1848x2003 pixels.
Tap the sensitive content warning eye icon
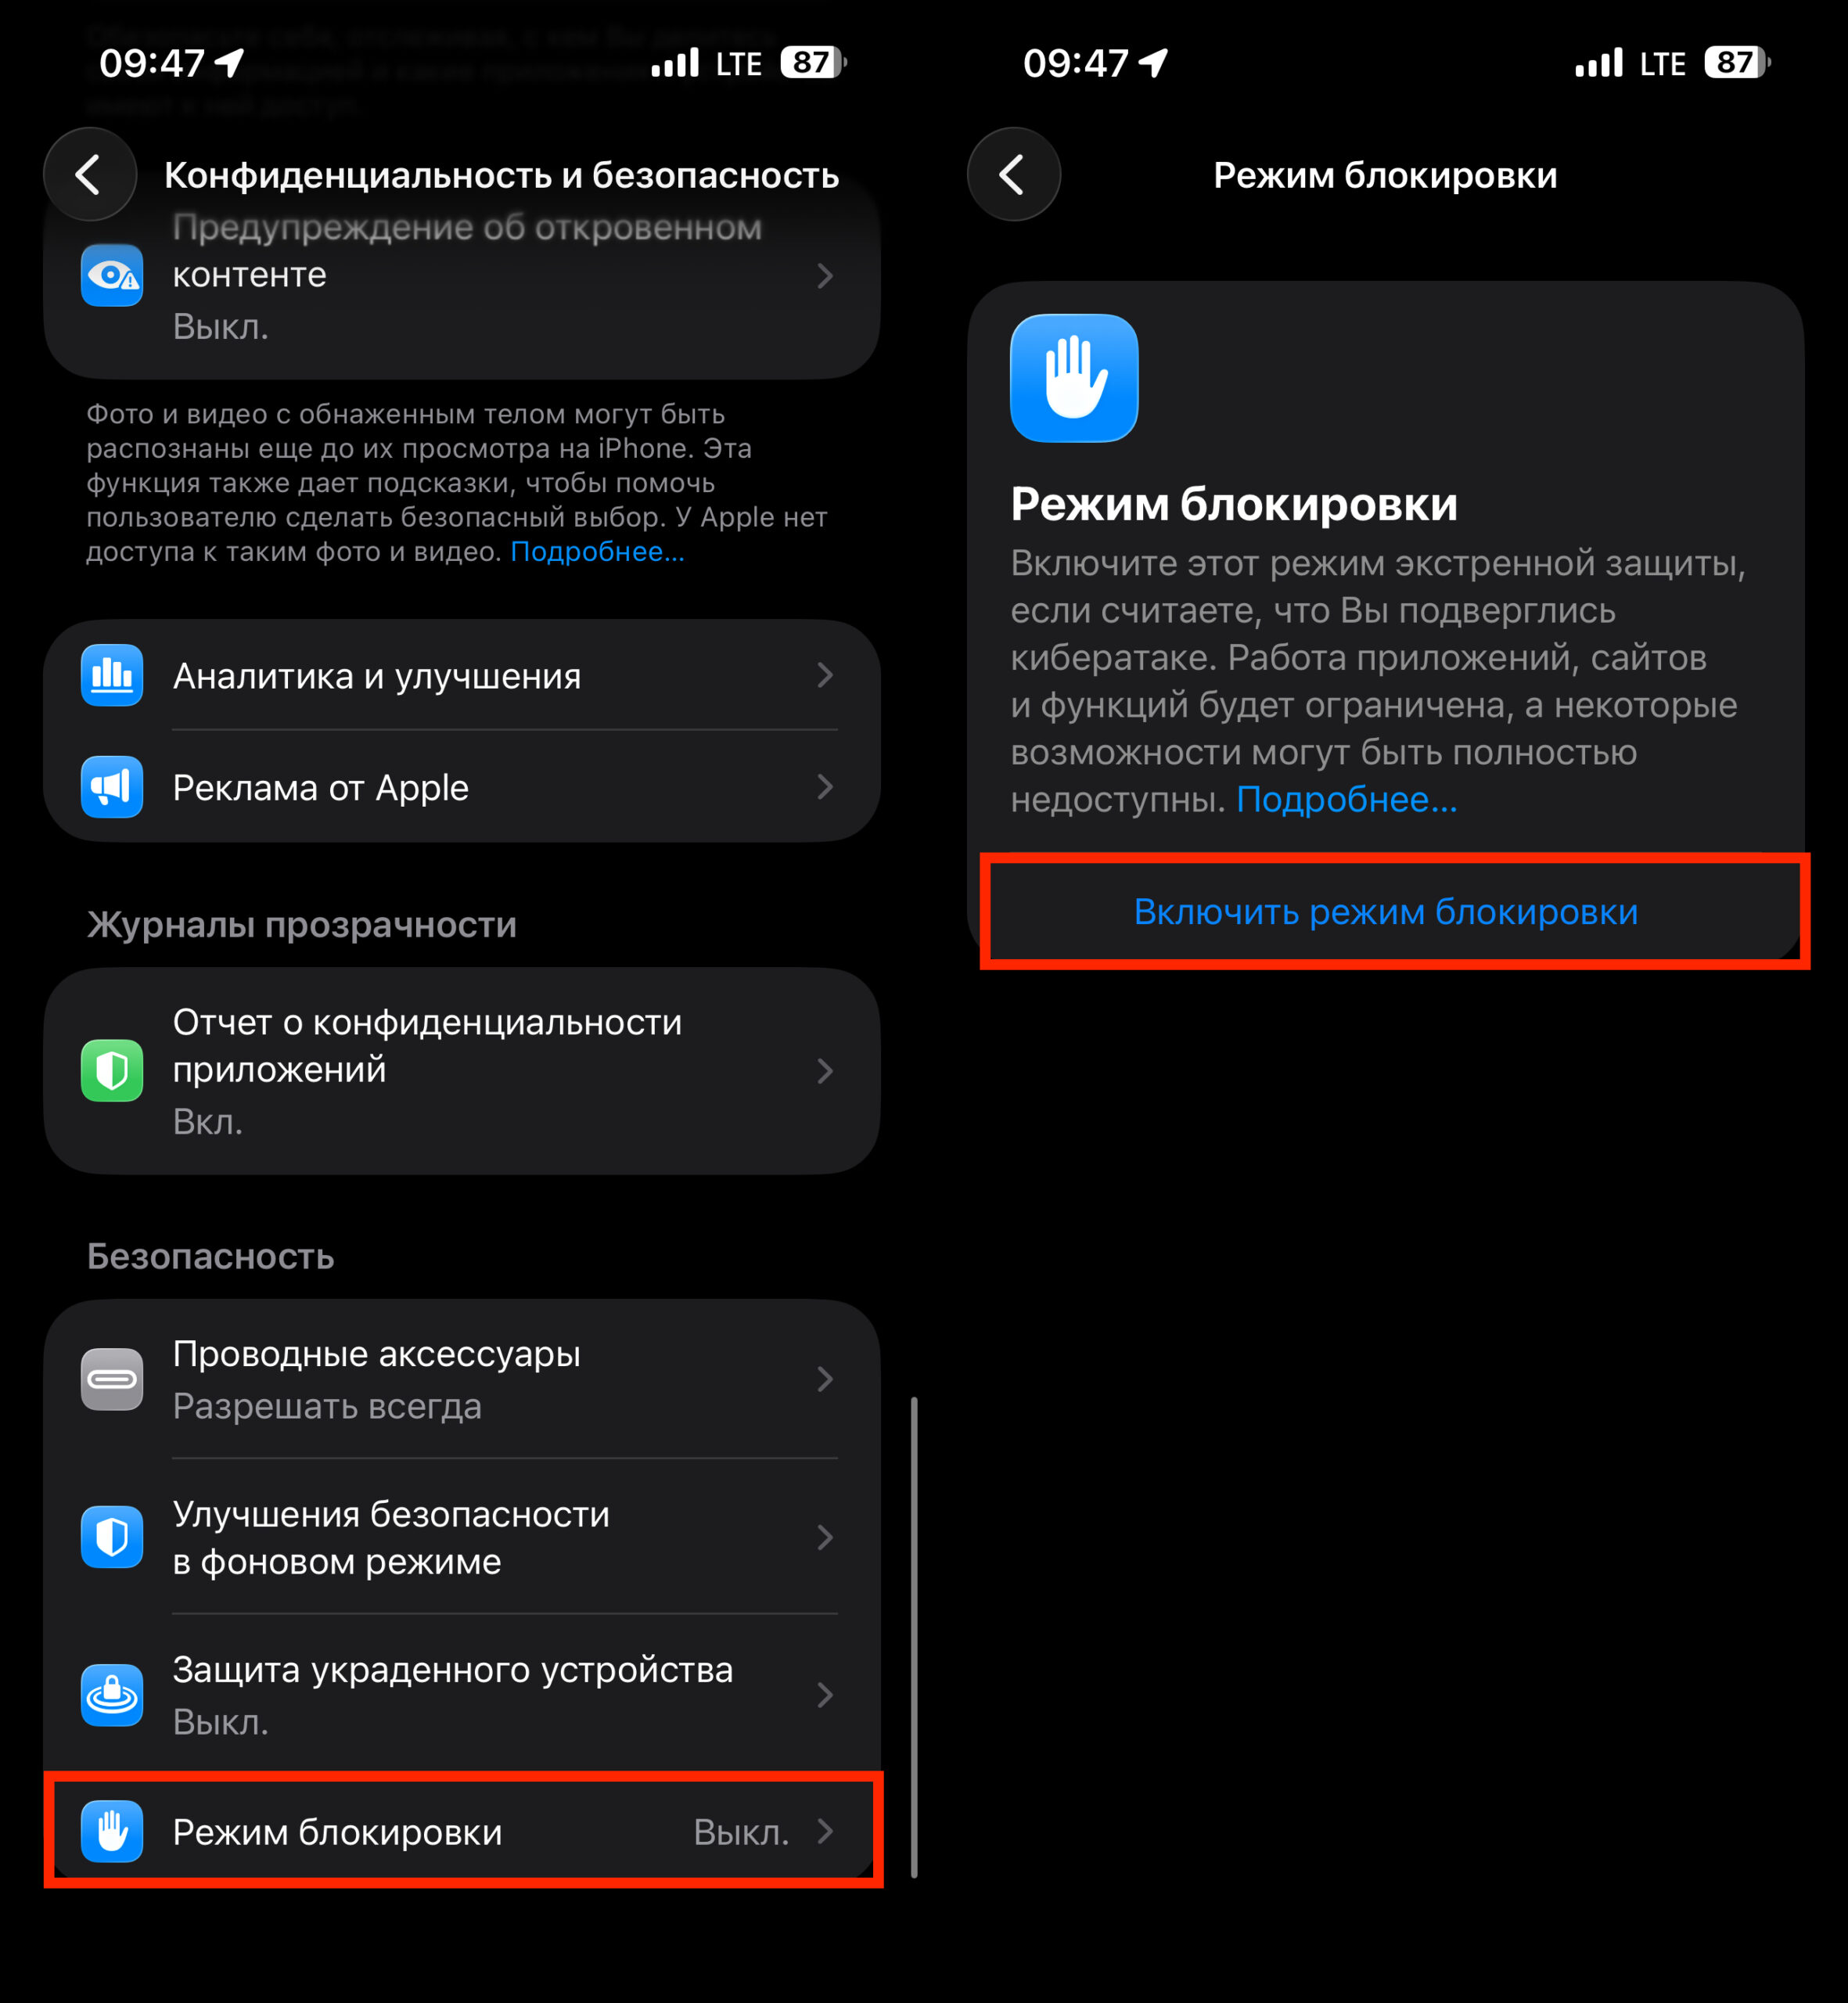tap(112, 275)
